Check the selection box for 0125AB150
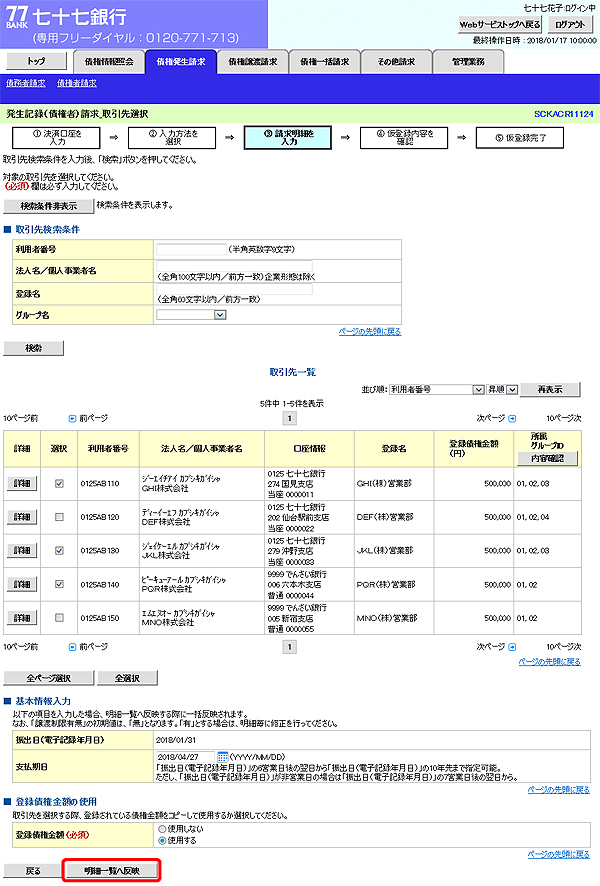Viewport: 600px width, 886px height. (x=59, y=618)
